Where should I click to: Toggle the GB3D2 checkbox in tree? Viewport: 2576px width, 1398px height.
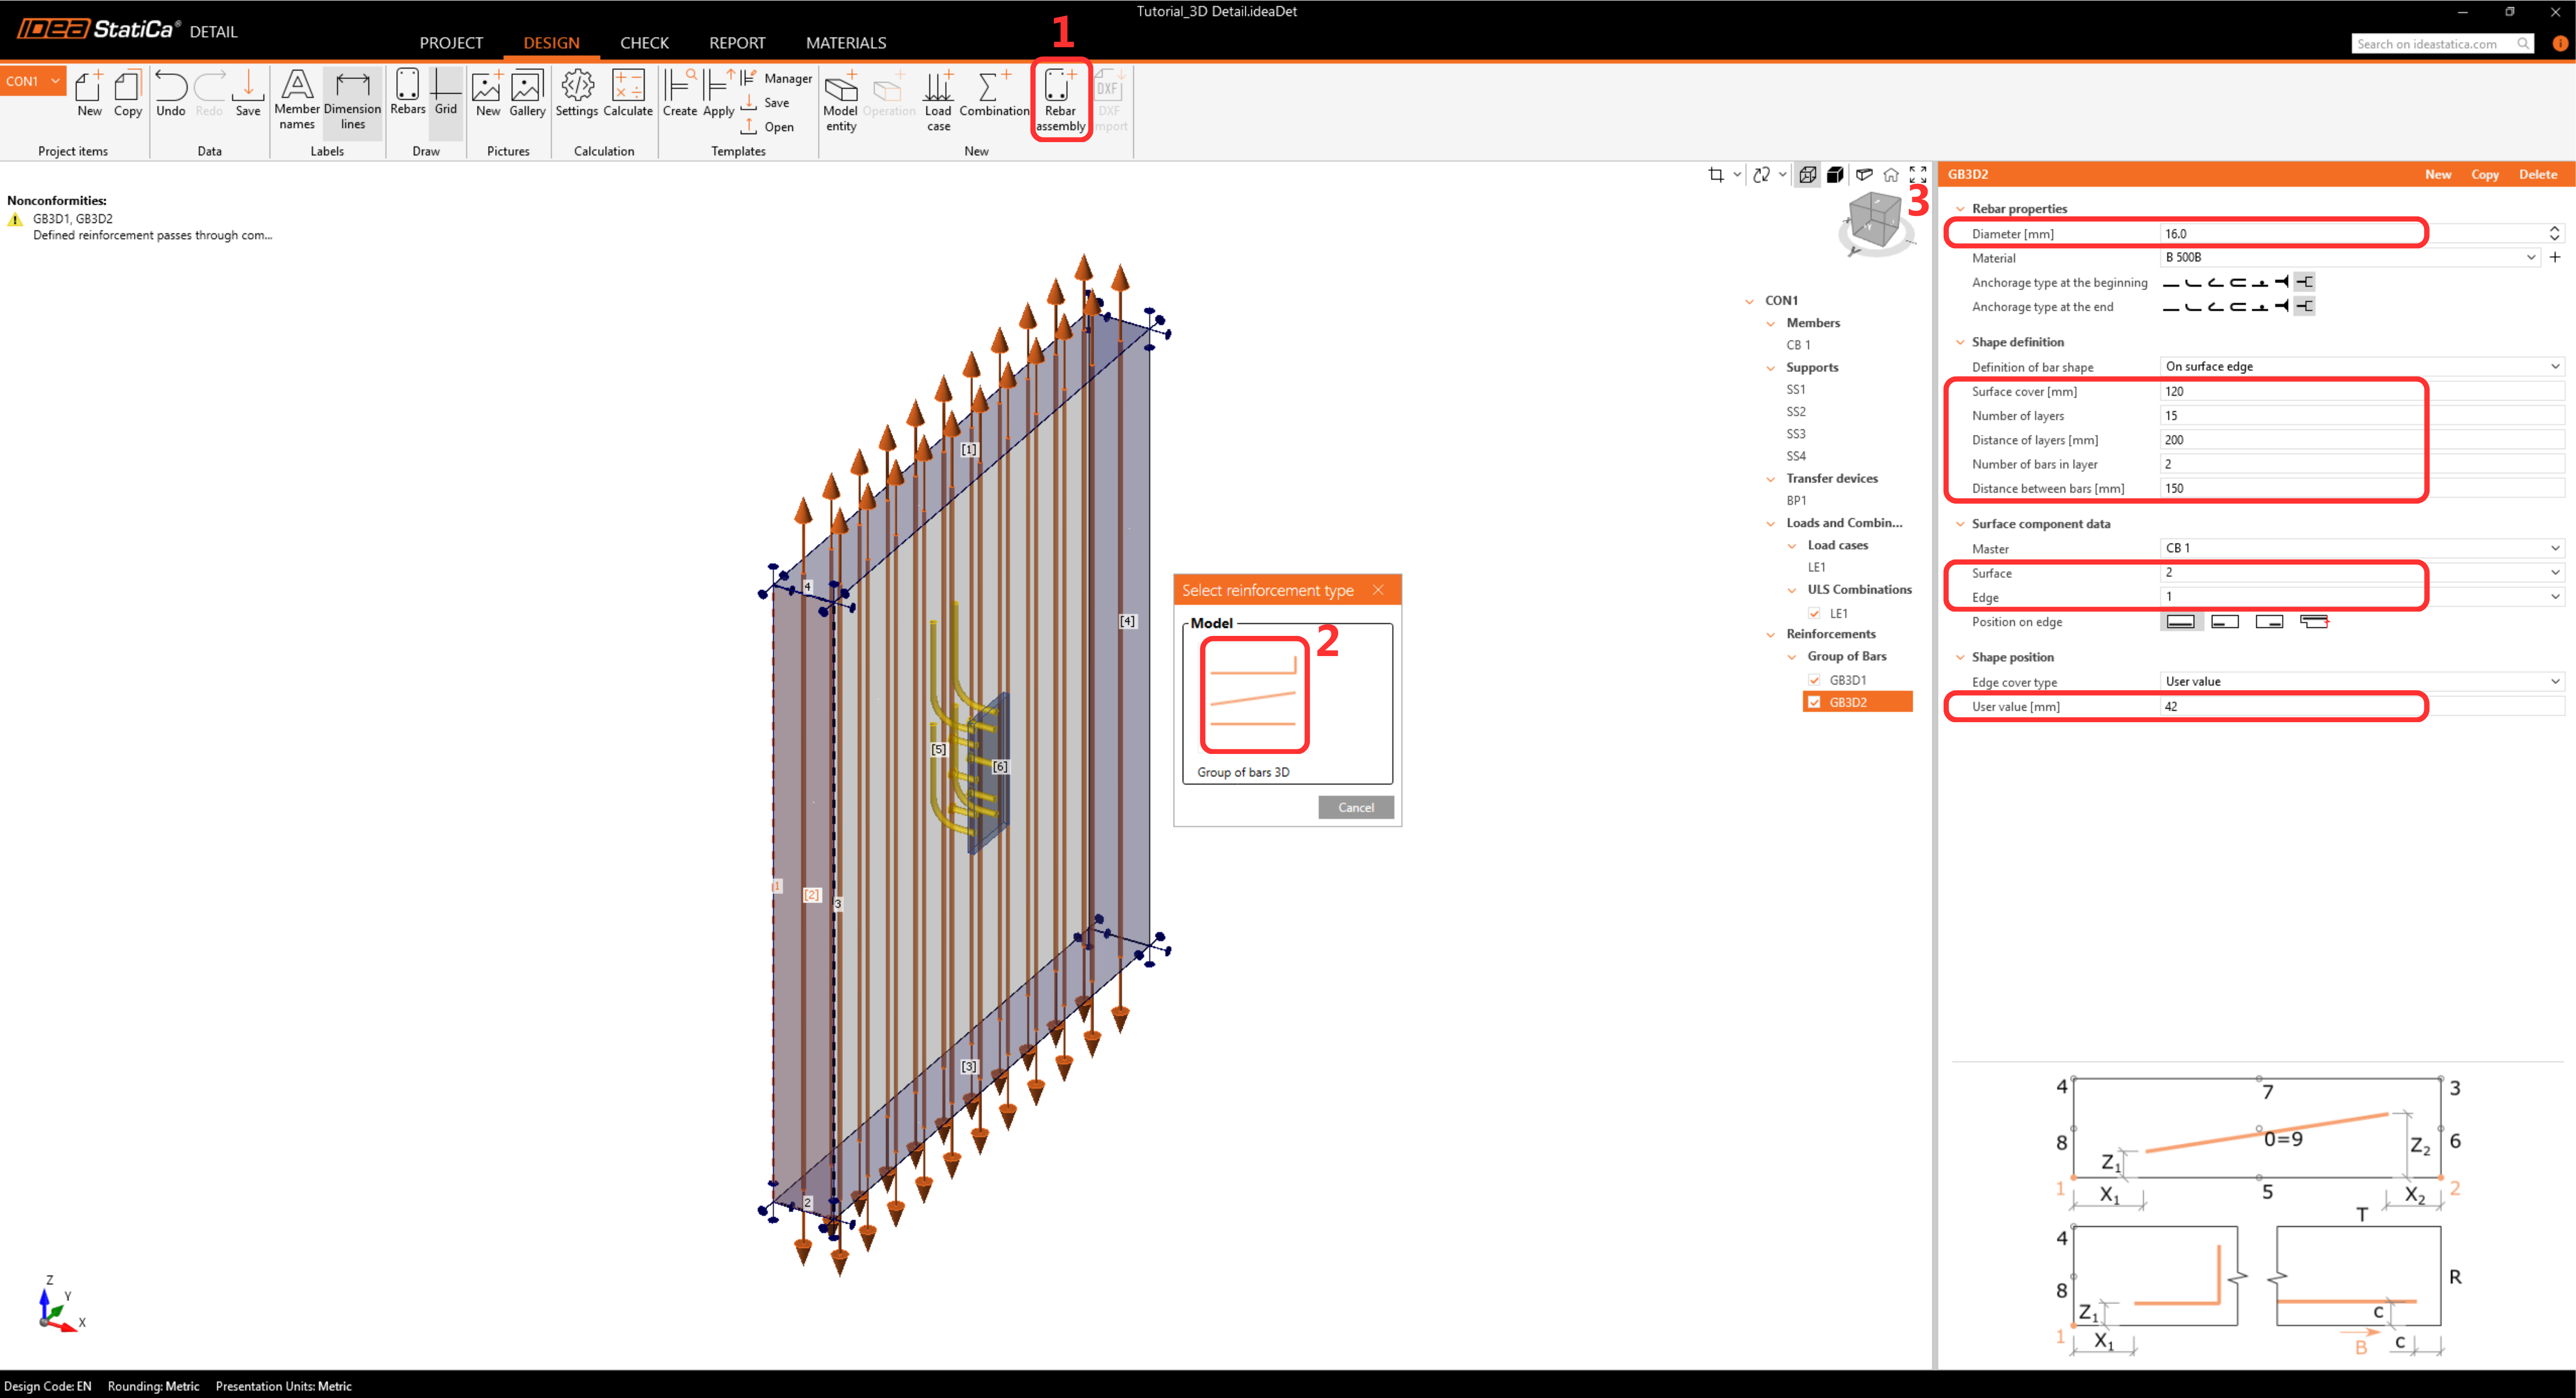(x=1814, y=702)
